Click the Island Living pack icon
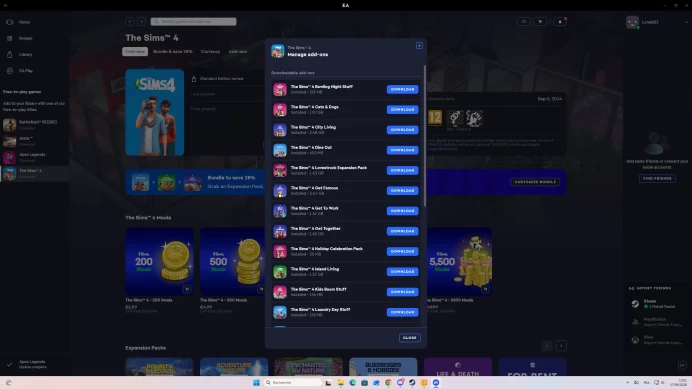 click(280, 272)
